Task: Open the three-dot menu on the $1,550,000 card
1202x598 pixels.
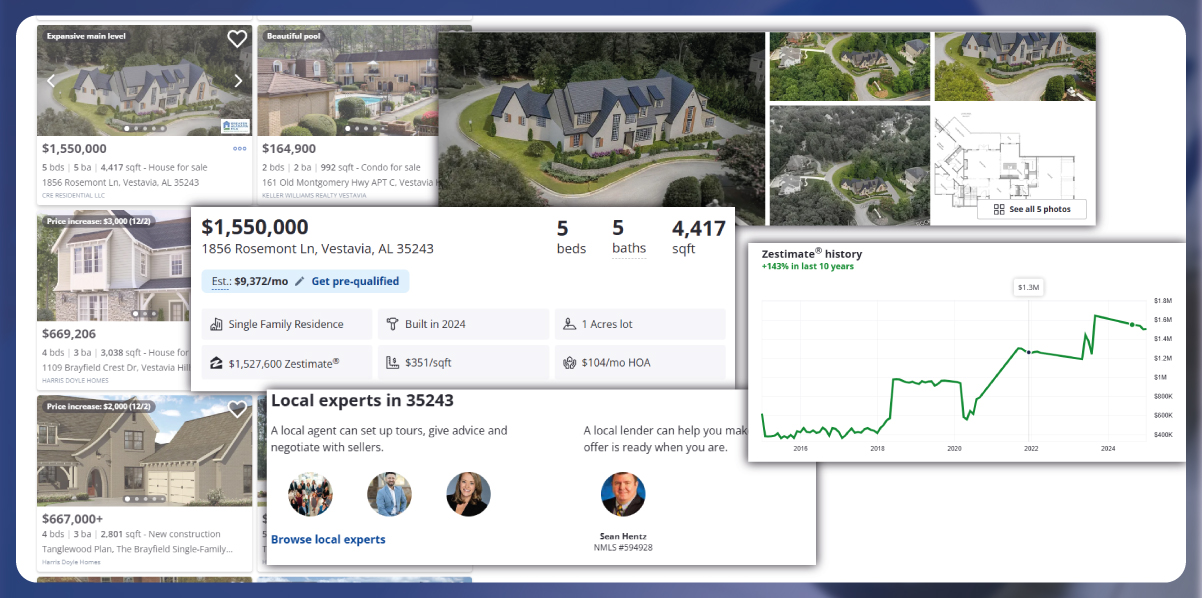Action: [240, 148]
